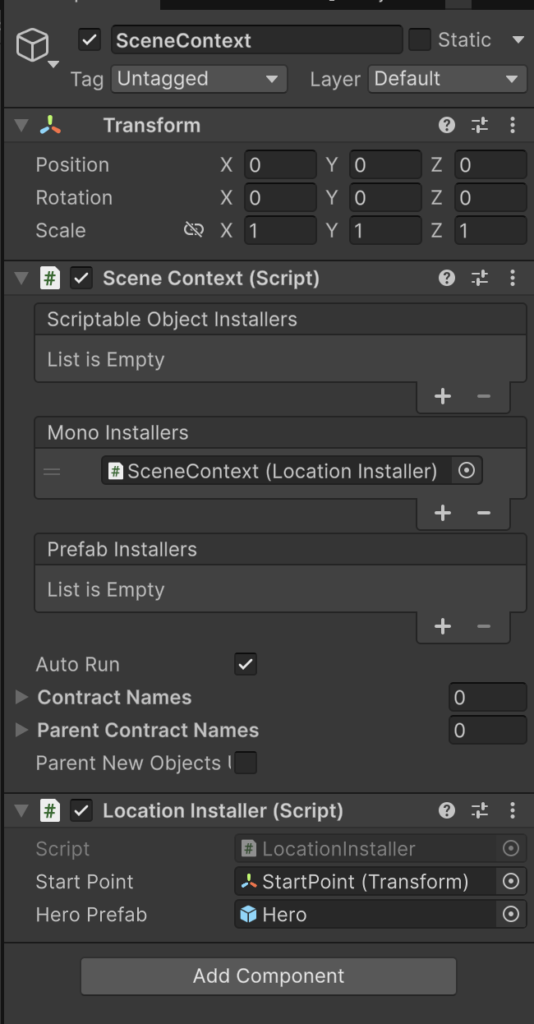The height and width of the screenshot is (1024, 534).
Task: Open the Layer Default dropdown
Action: pyautogui.click(x=447, y=79)
